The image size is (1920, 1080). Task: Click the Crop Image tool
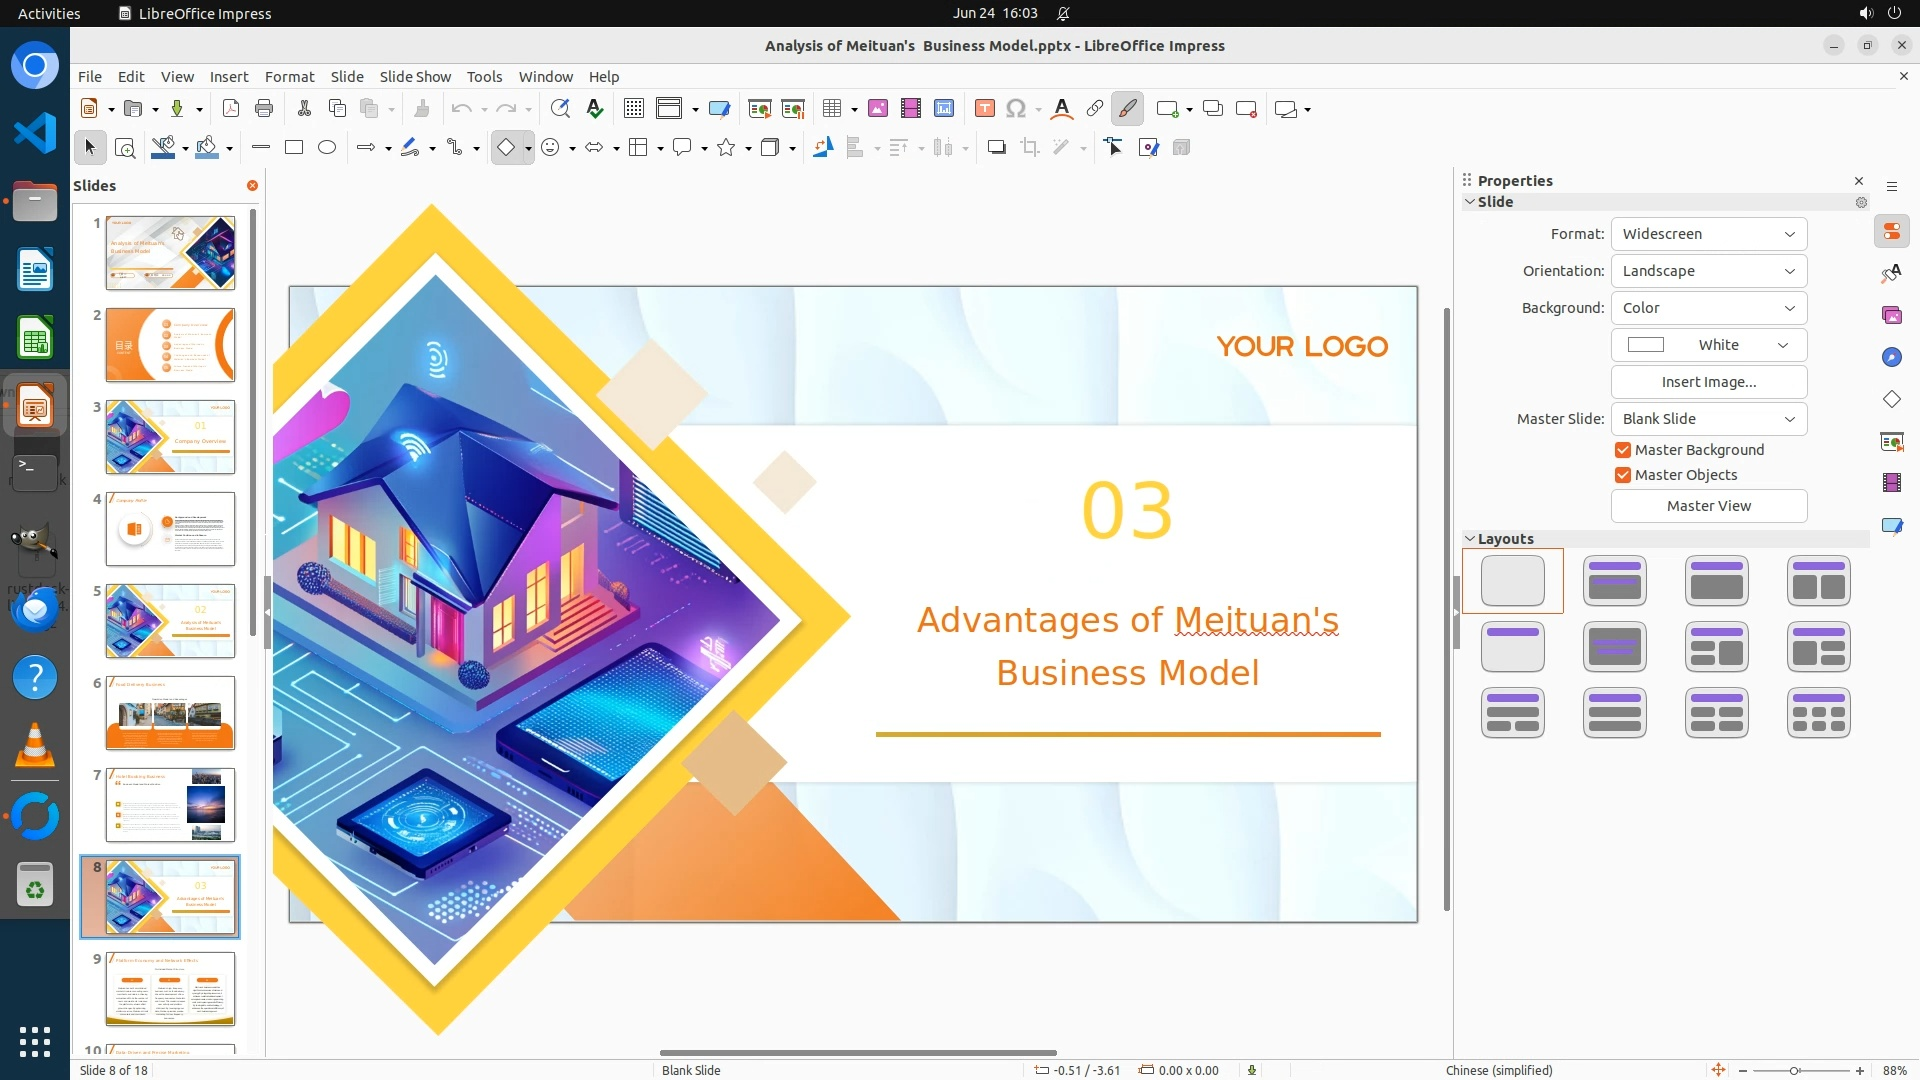[1030, 148]
